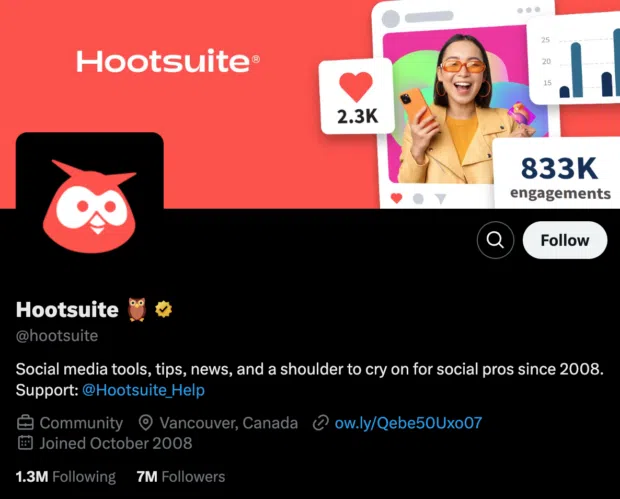Viewport: 620px width, 499px height.
Task: Follow the Hootsuite account
Action: [x=565, y=240]
